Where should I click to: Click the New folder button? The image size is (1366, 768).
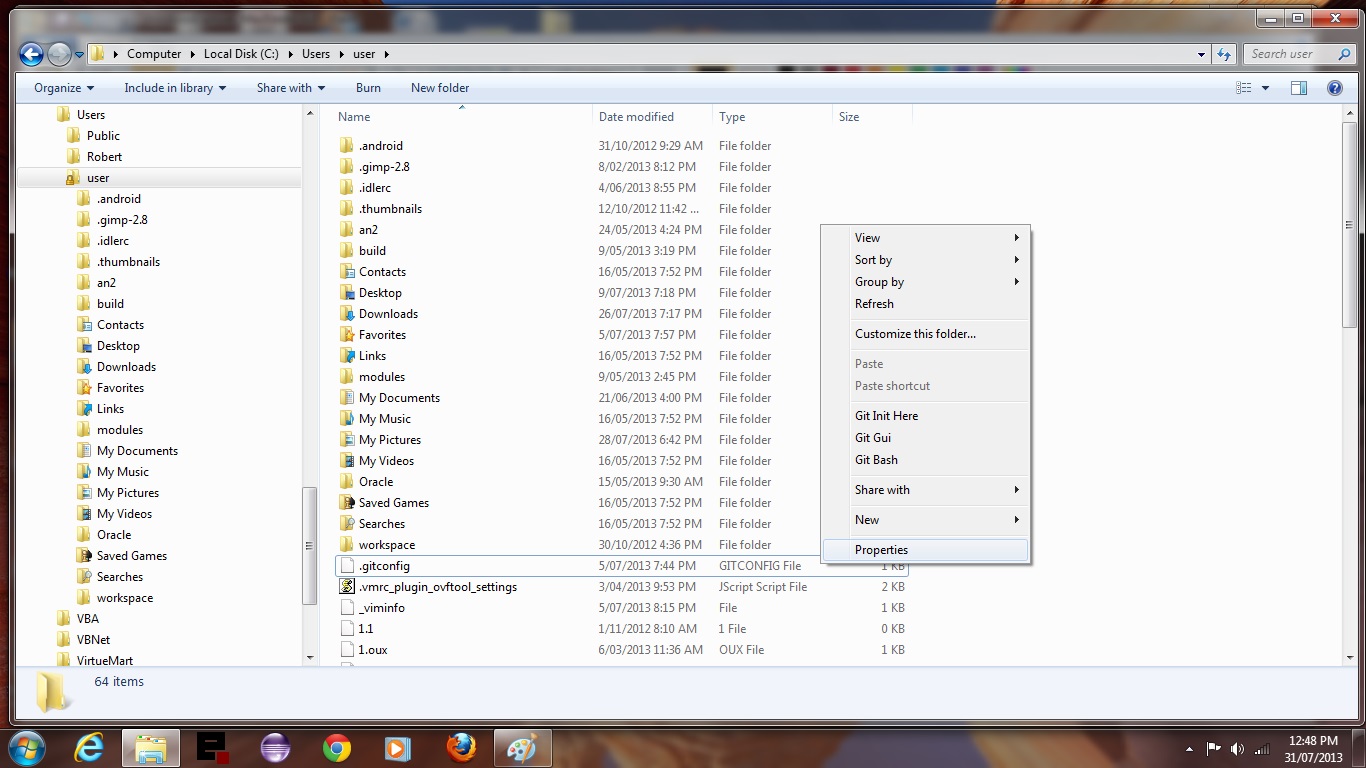tap(439, 88)
